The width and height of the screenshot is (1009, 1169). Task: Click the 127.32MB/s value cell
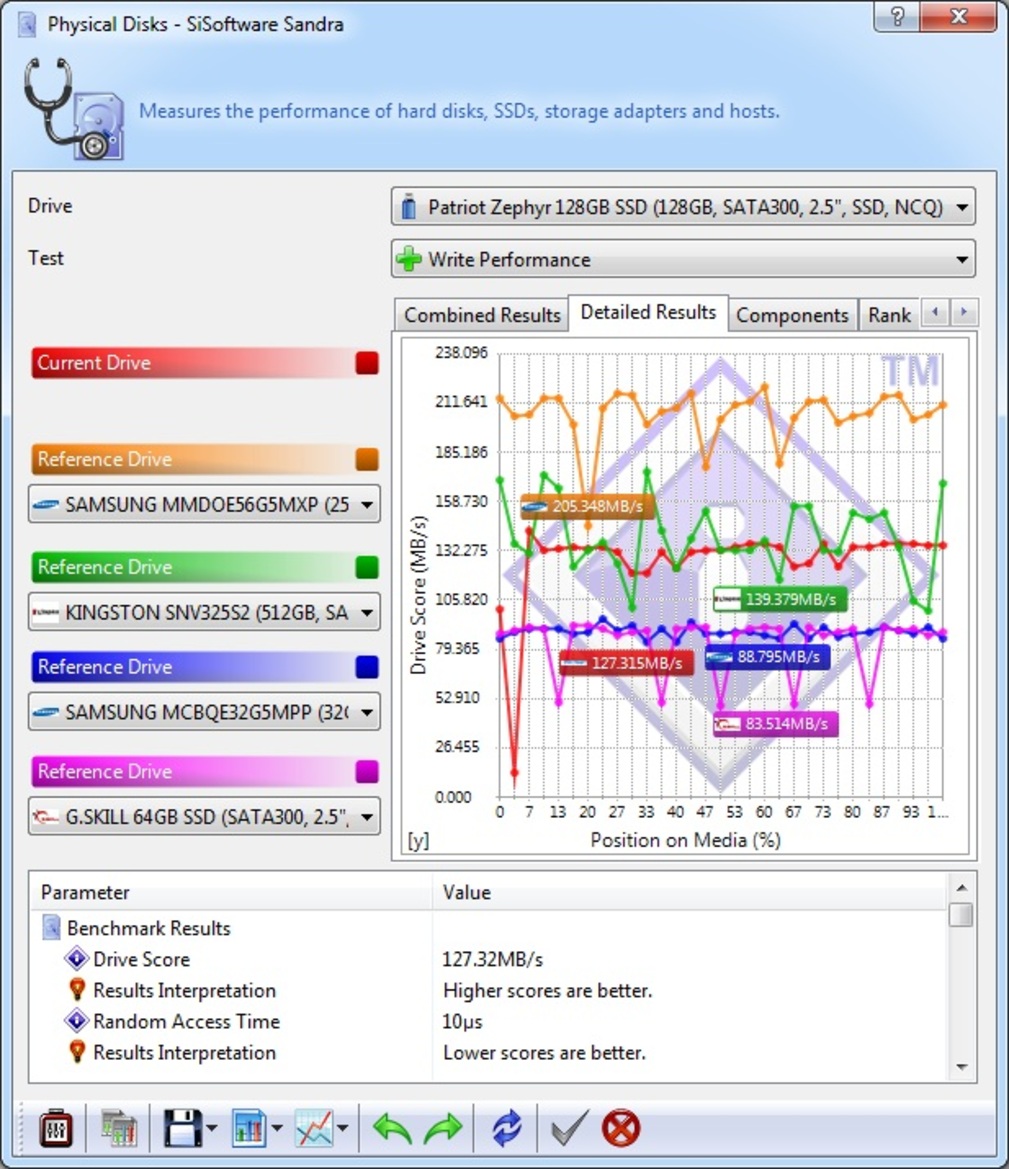click(492, 960)
